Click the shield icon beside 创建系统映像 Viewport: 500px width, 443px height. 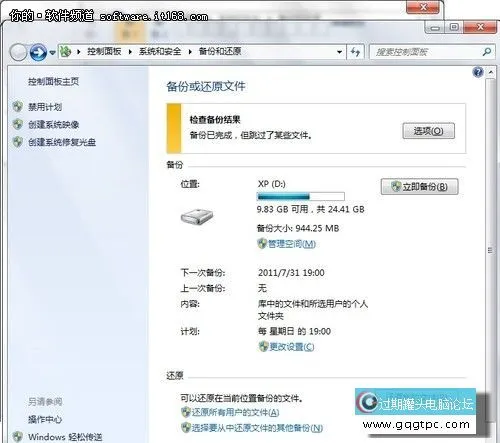pos(18,124)
